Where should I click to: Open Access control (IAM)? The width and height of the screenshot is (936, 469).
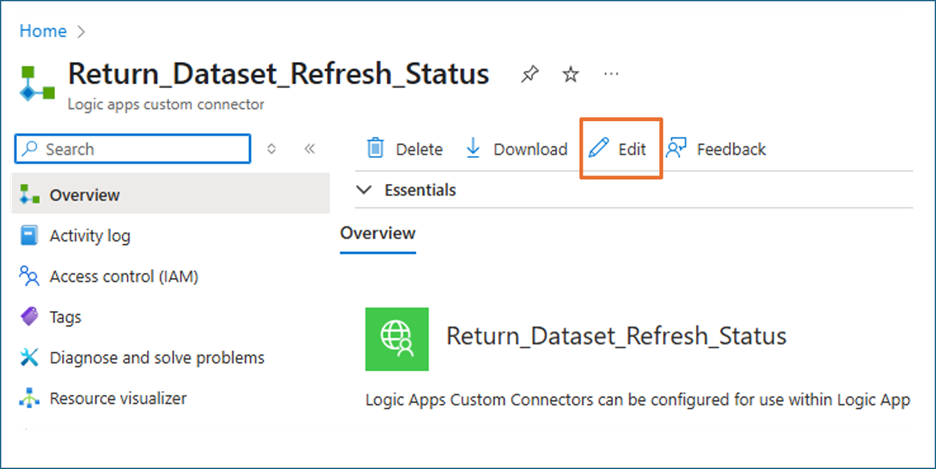[x=124, y=276]
